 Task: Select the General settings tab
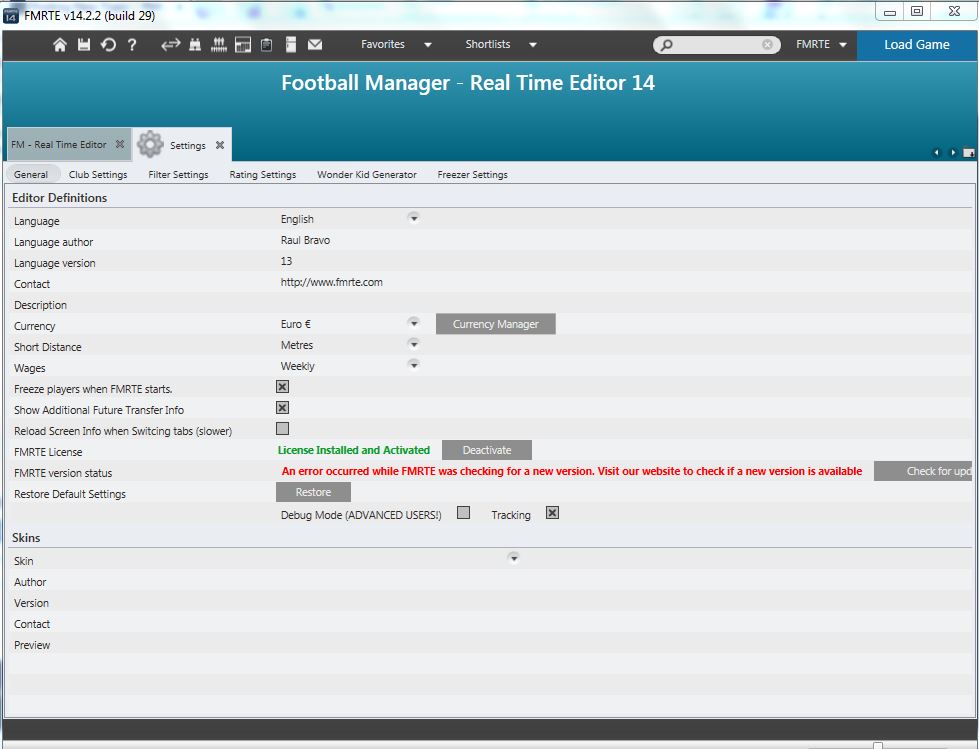31,175
